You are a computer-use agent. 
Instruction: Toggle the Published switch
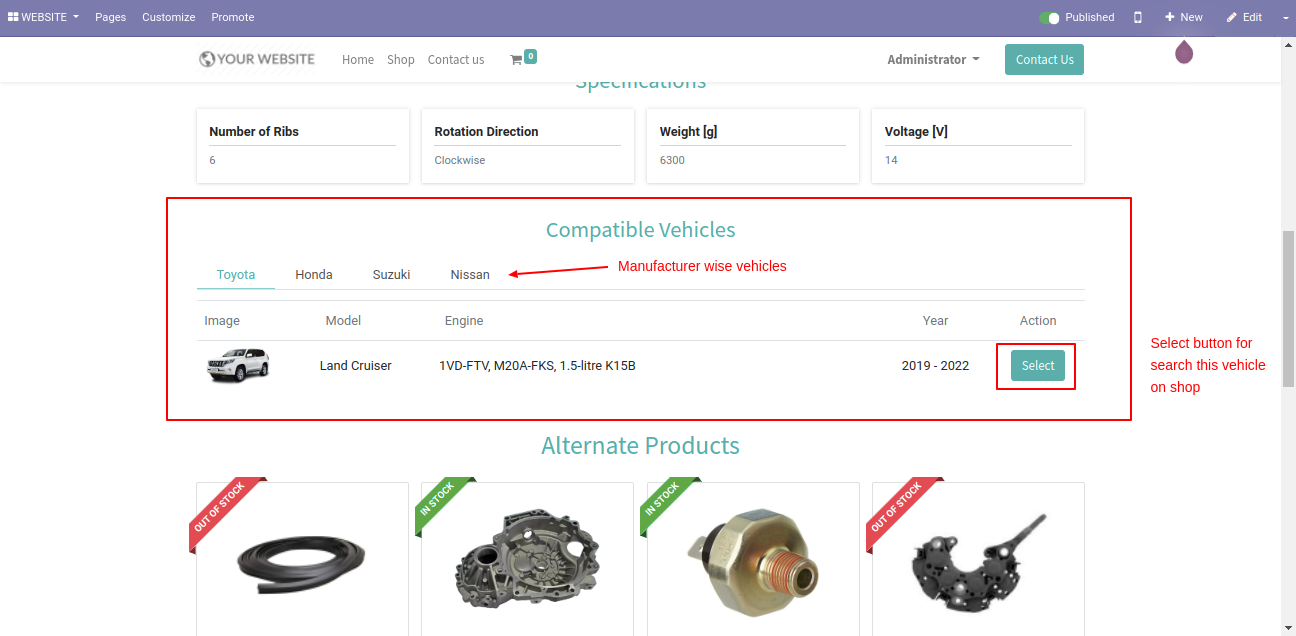tap(1049, 17)
